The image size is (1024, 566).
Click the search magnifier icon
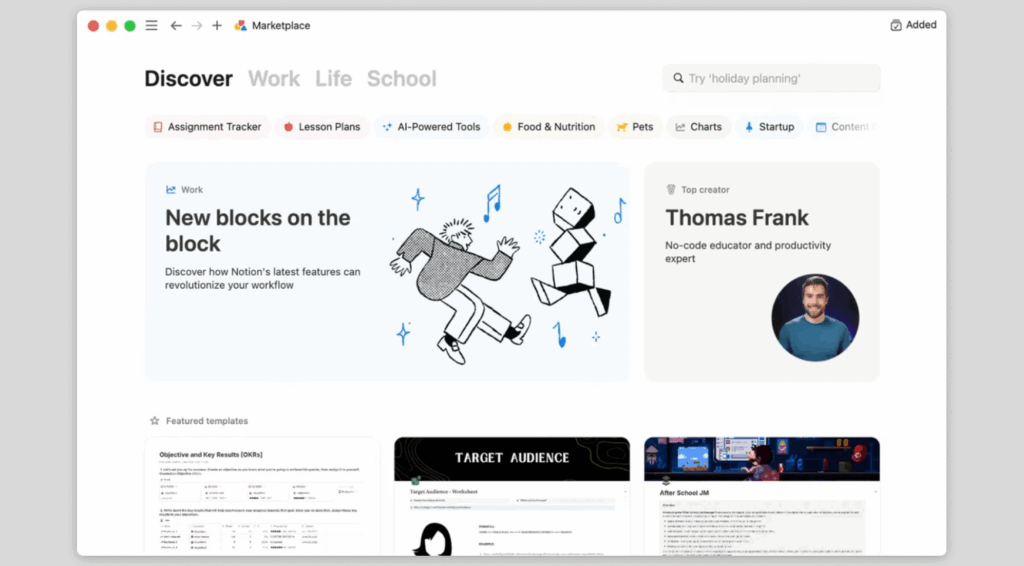[677, 78]
